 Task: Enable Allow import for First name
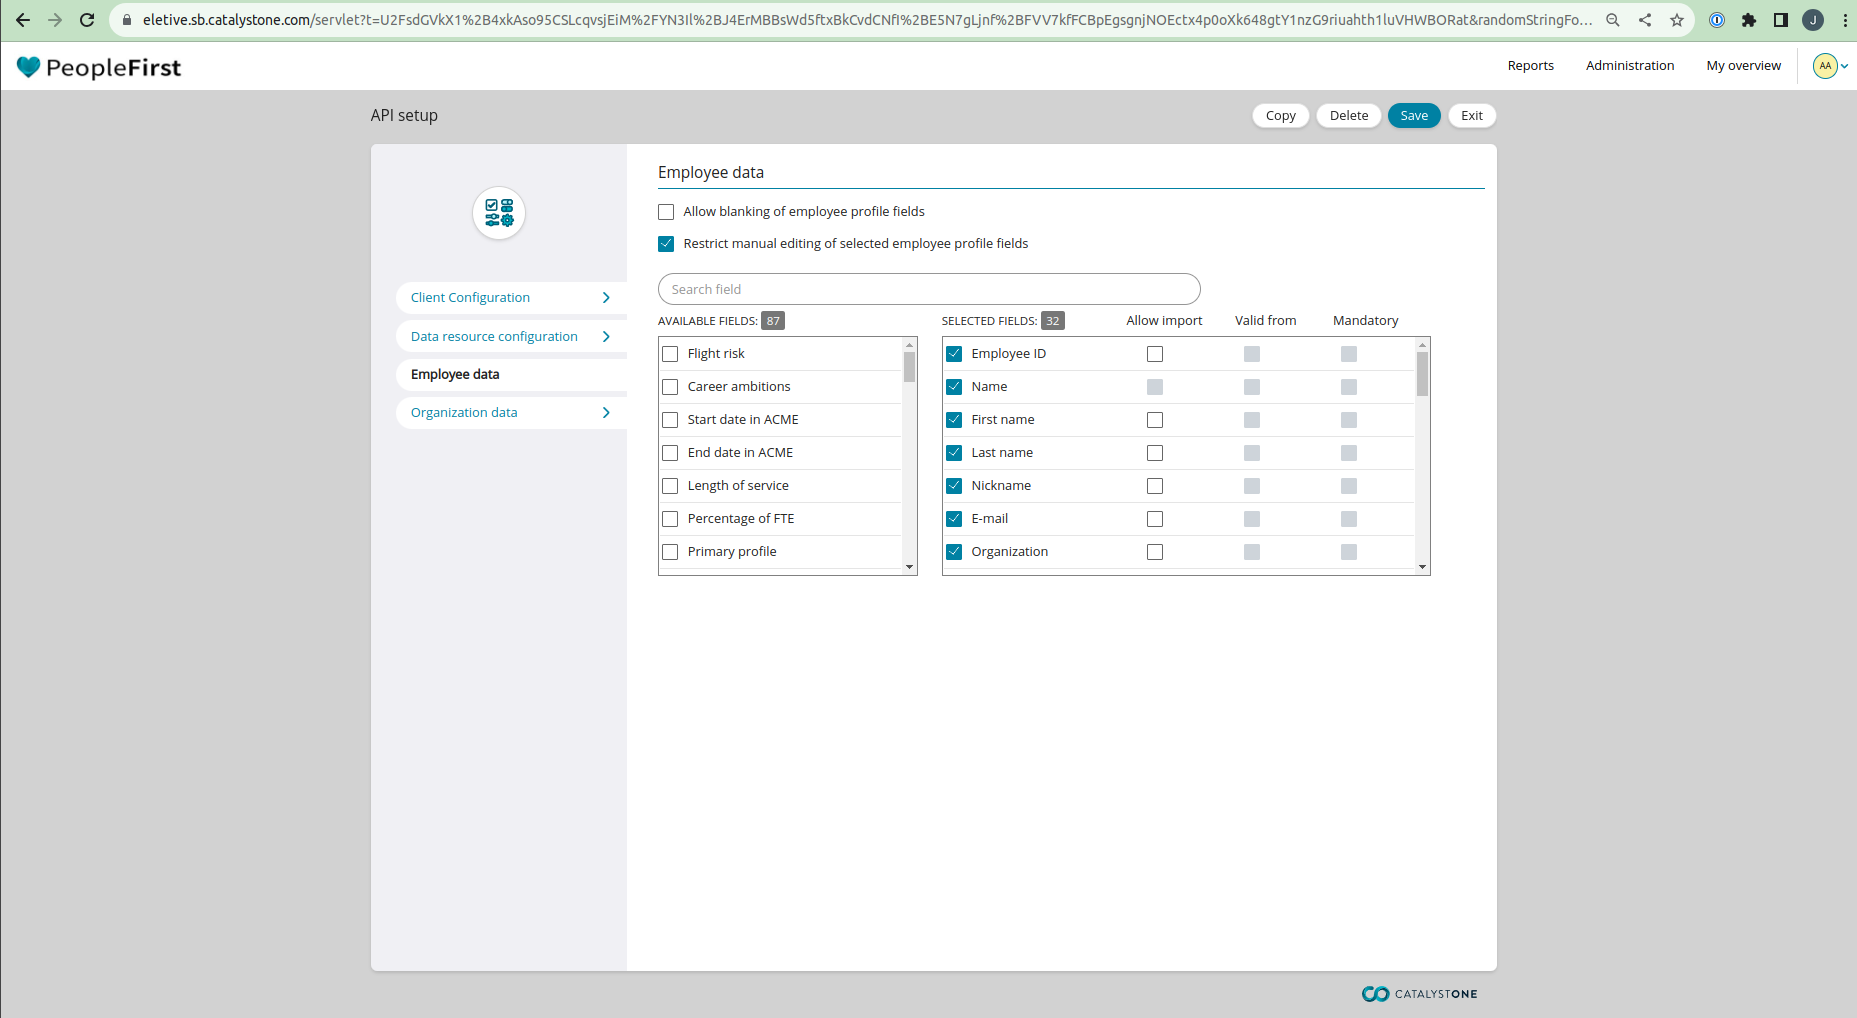click(1155, 420)
